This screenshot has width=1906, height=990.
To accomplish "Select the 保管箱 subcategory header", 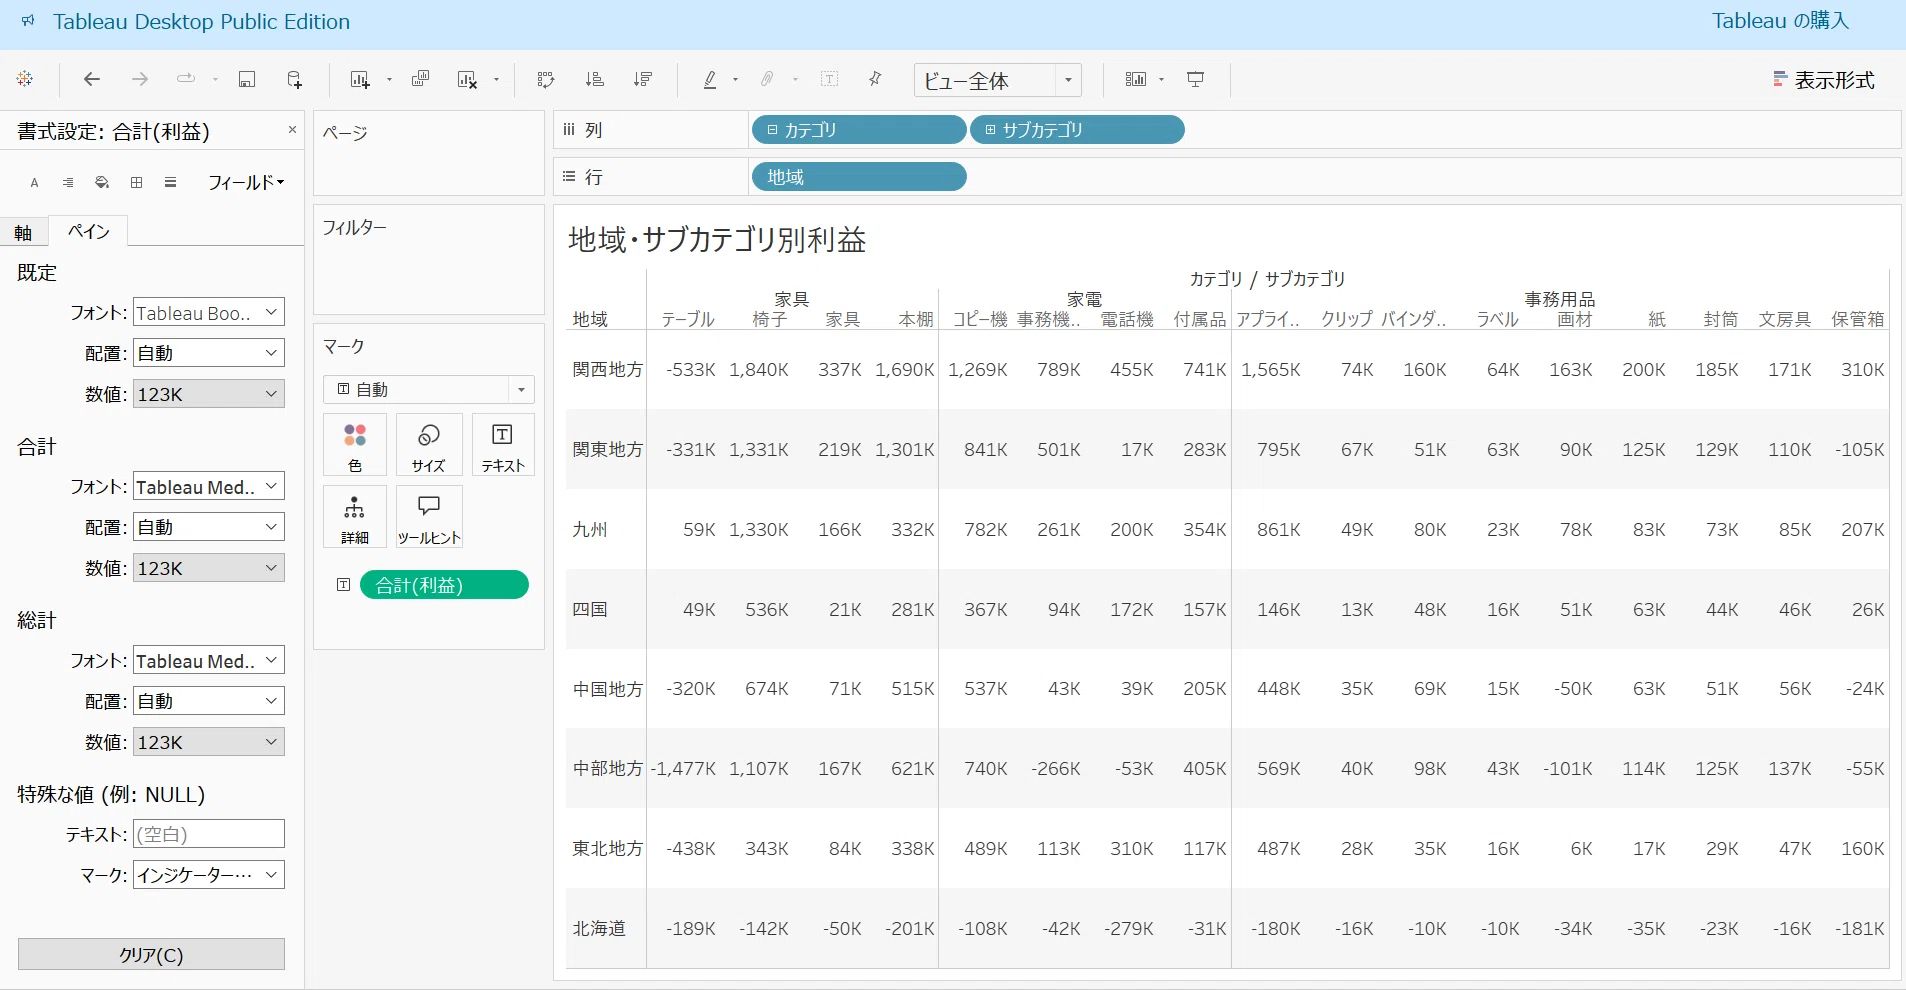I will coord(1858,319).
